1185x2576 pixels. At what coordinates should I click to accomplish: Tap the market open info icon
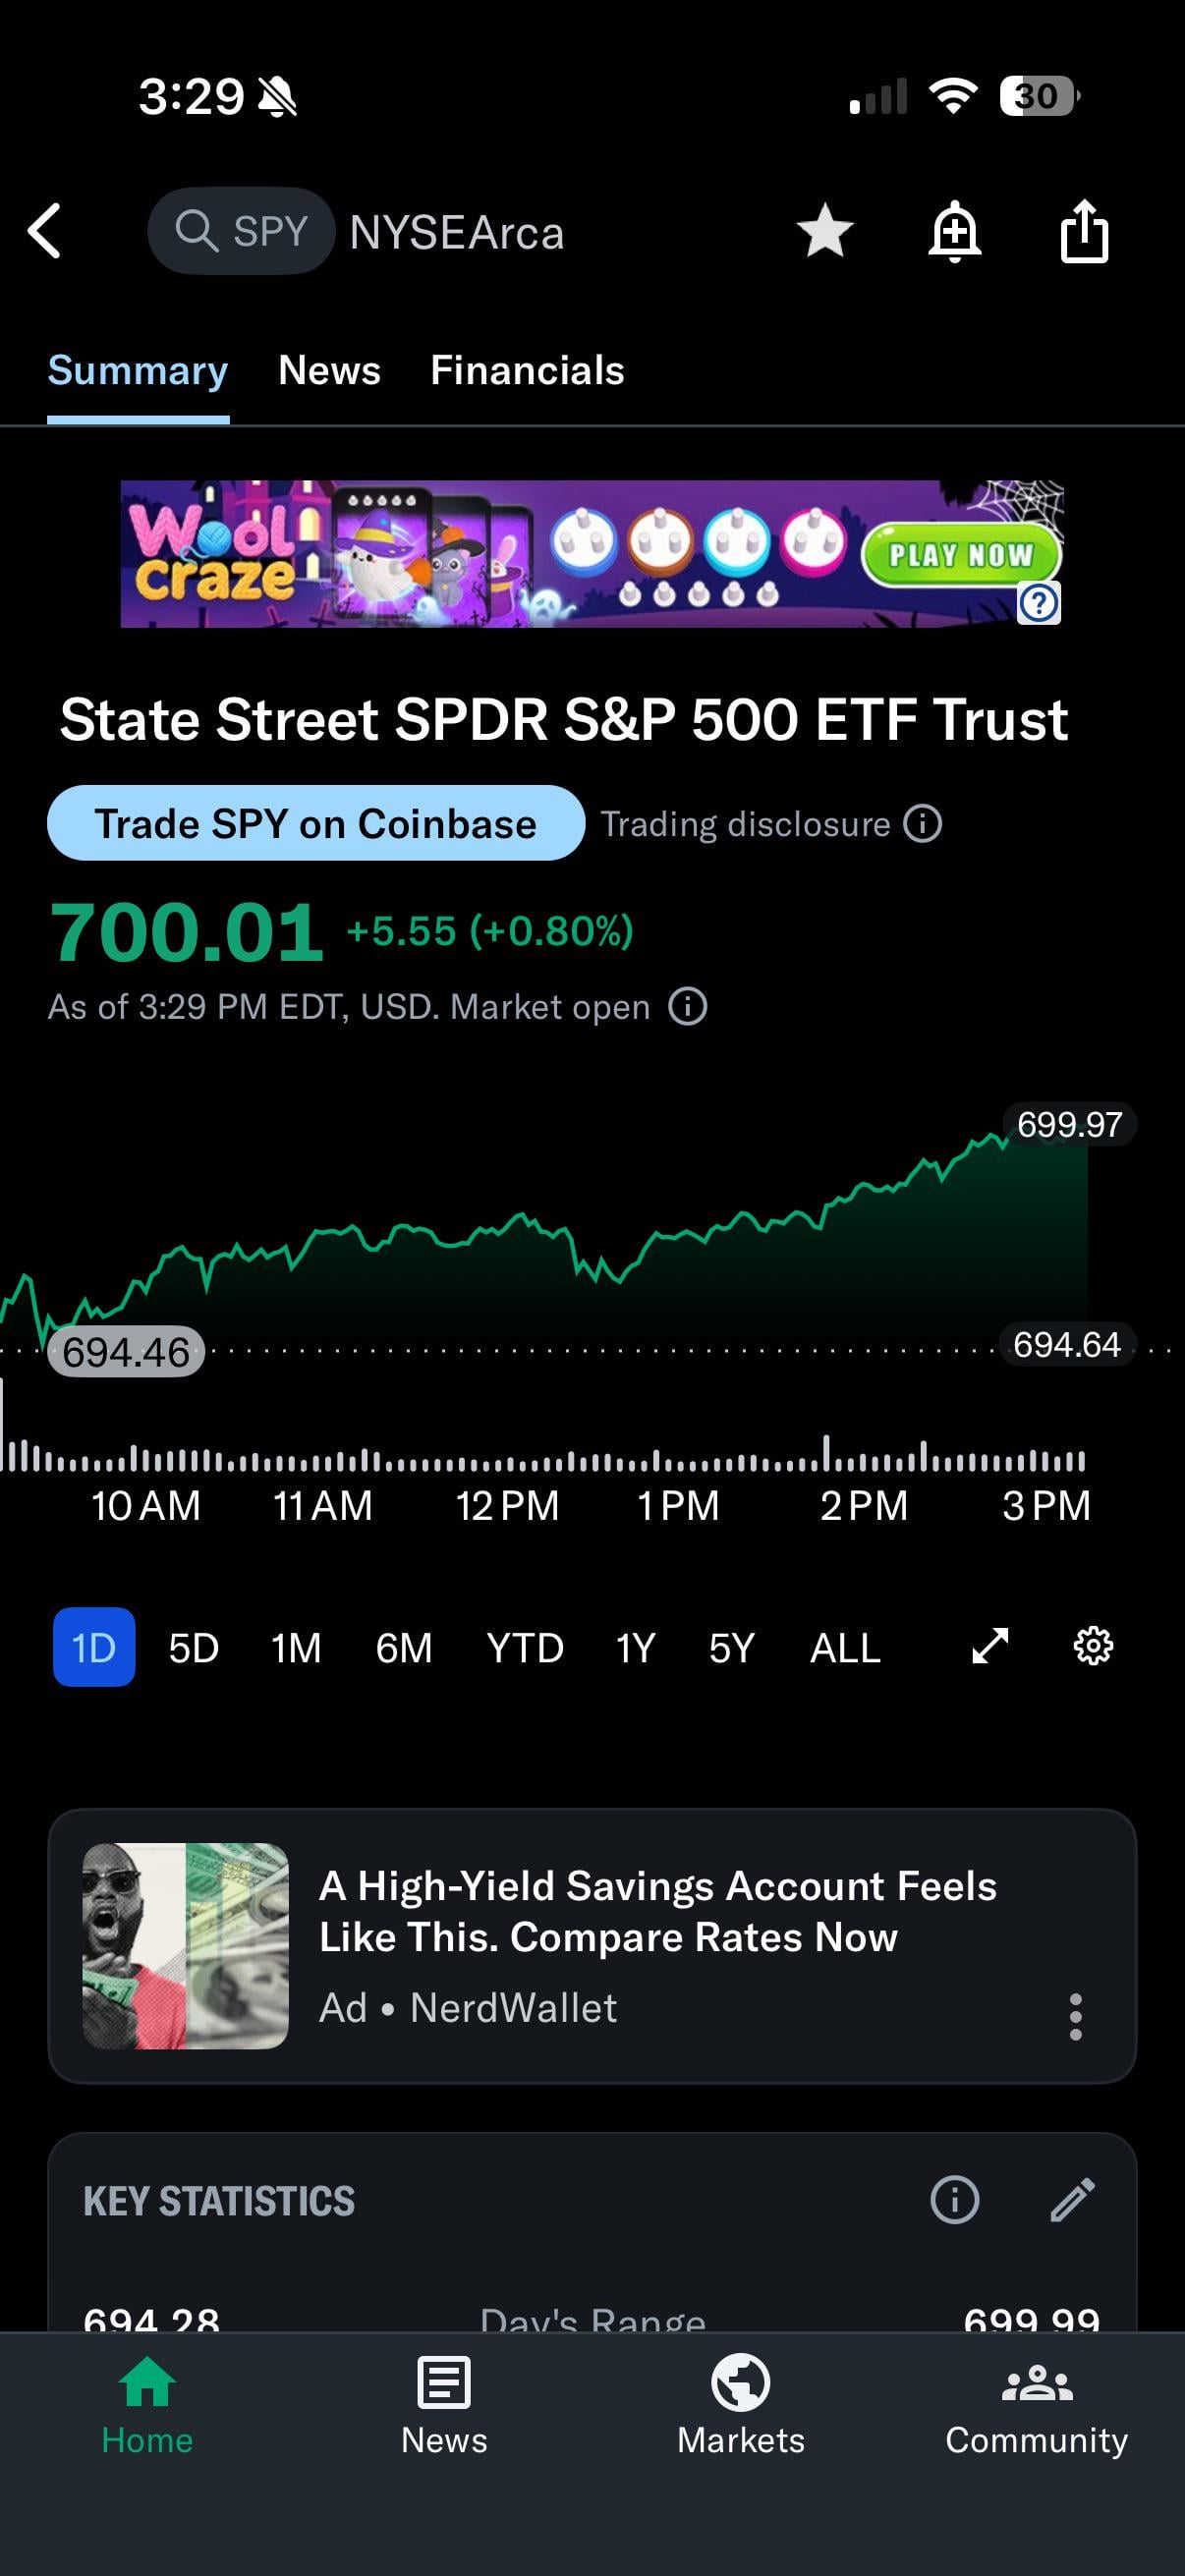tap(688, 1006)
